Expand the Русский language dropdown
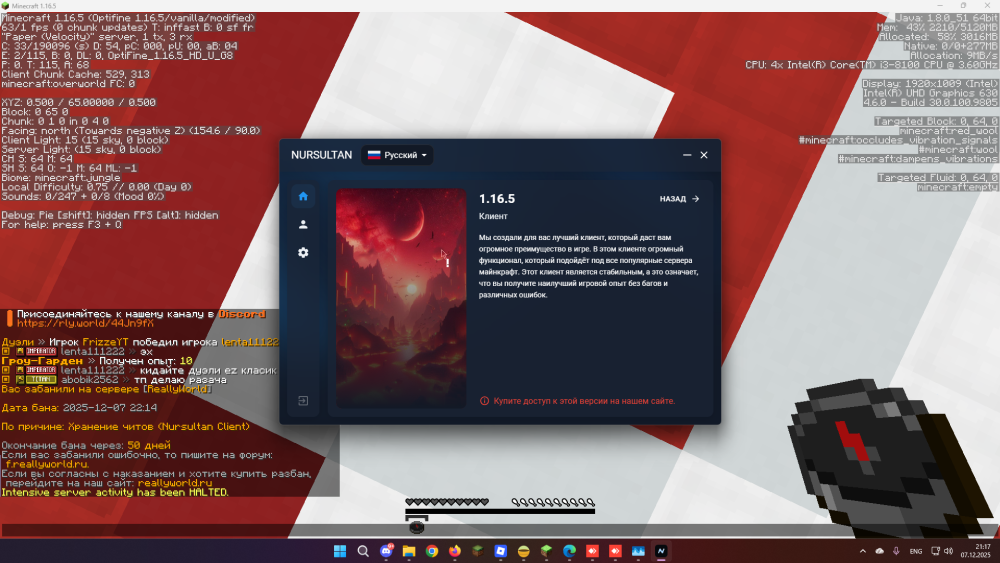 (397, 155)
